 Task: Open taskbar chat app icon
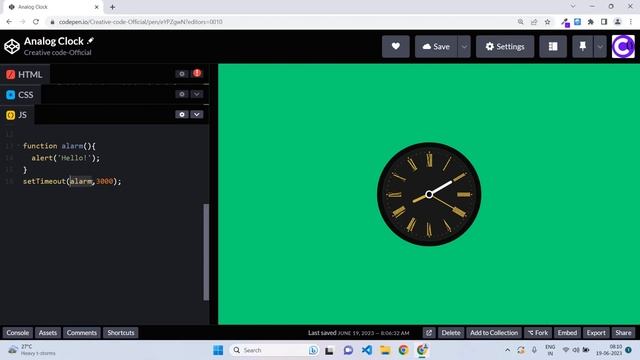pyautogui.click(x=348, y=350)
